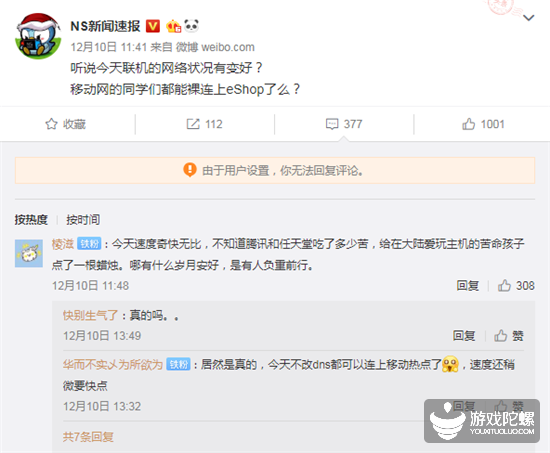Like the post with thumbs-up 1001
Viewport: 550px width, 453px height.
pos(468,124)
